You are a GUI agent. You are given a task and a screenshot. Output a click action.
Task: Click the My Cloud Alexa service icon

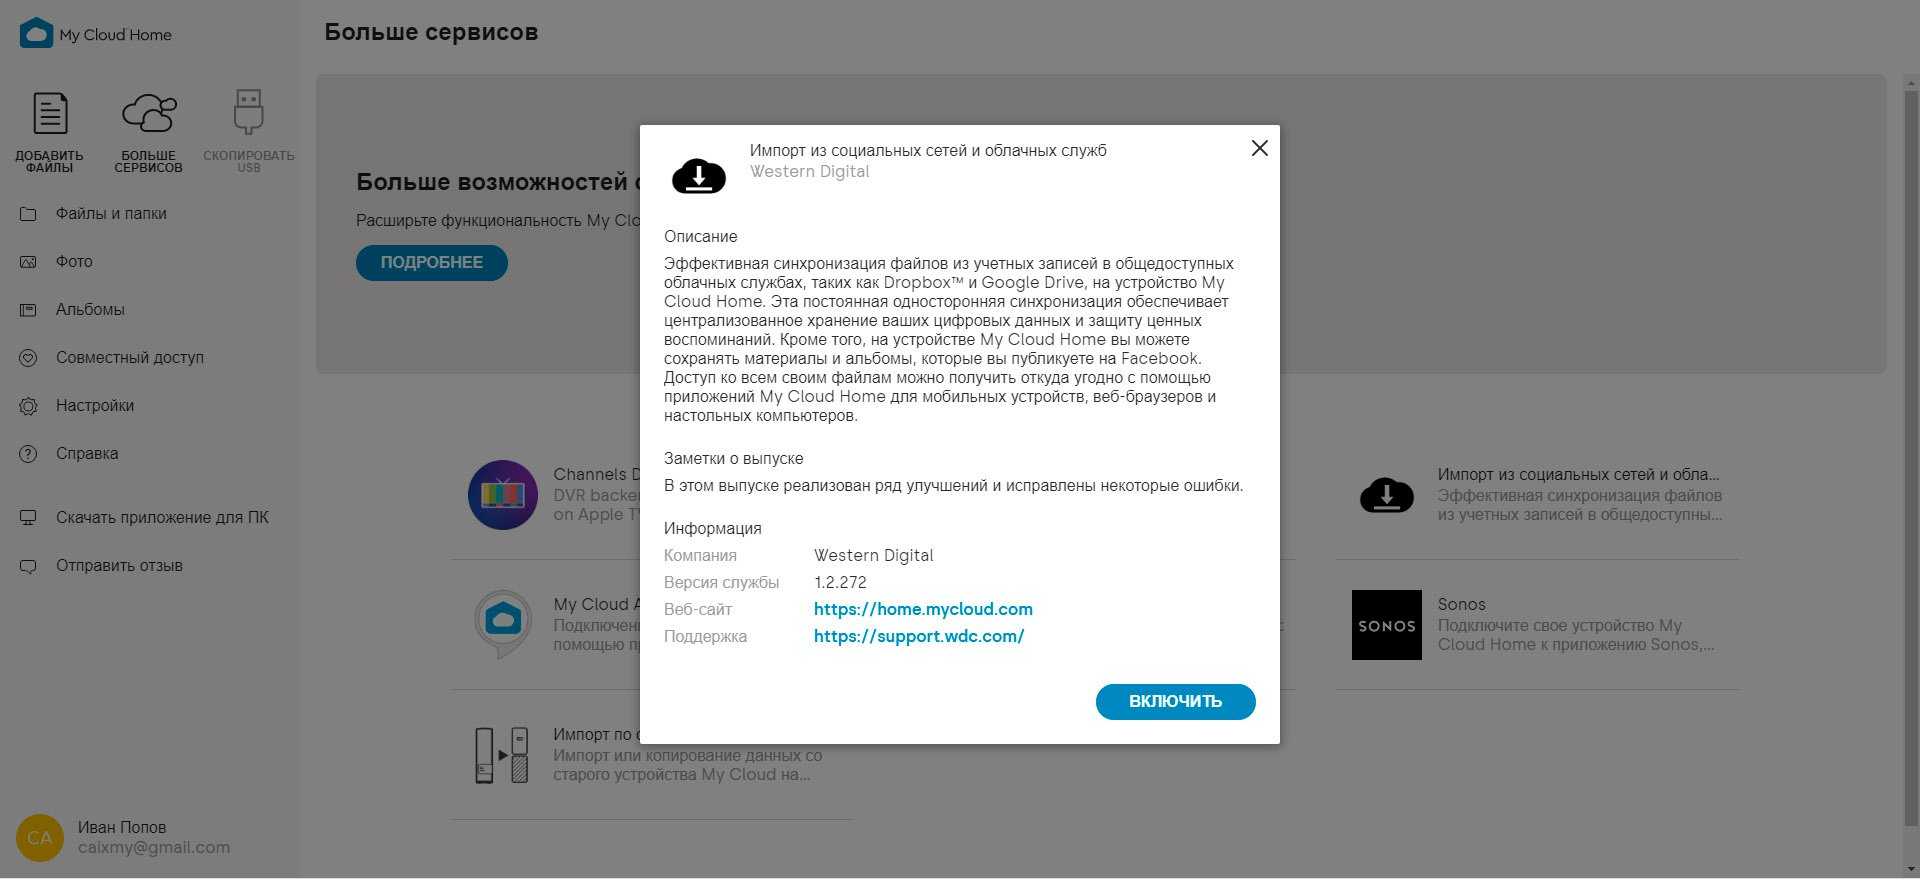[x=502, y=623]
